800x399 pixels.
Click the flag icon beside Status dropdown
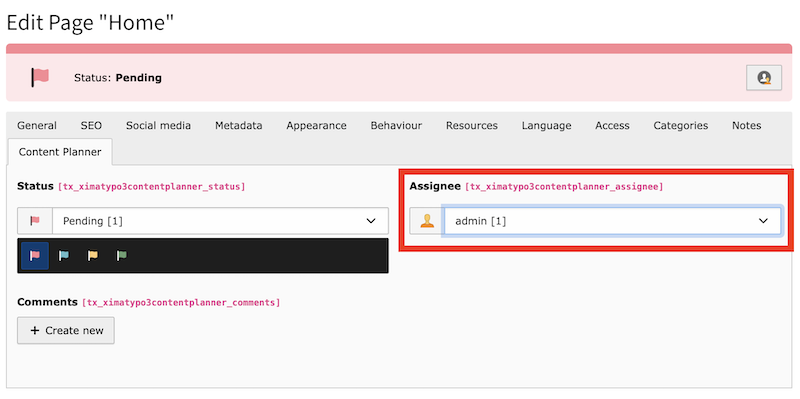pyautogui.click(x=35, y=221)
